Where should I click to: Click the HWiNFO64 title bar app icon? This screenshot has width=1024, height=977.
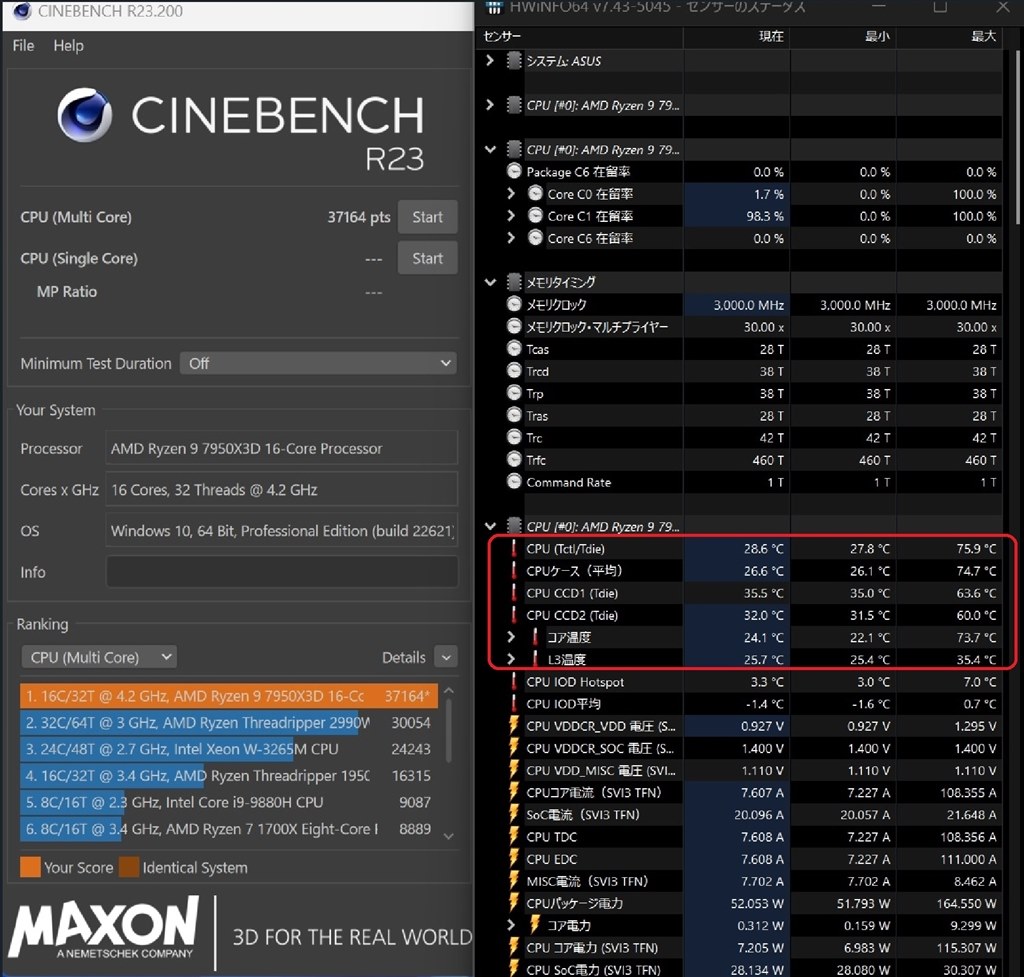tap(494, 7)
